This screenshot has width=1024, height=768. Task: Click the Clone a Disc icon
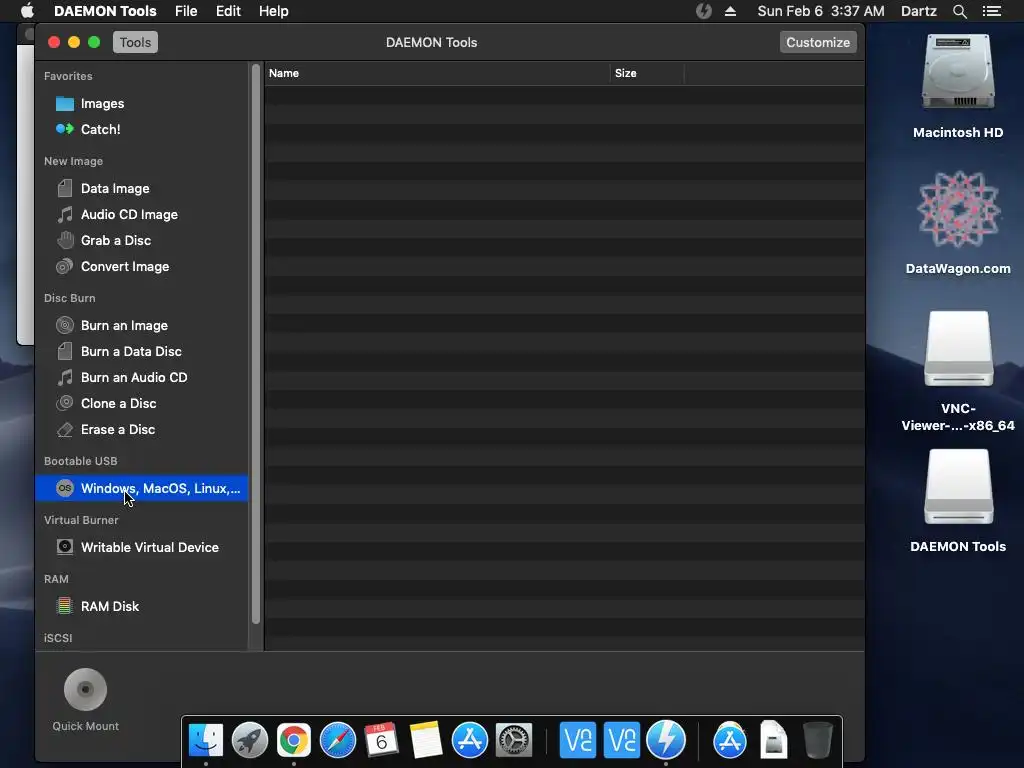(x=65, y=404)
